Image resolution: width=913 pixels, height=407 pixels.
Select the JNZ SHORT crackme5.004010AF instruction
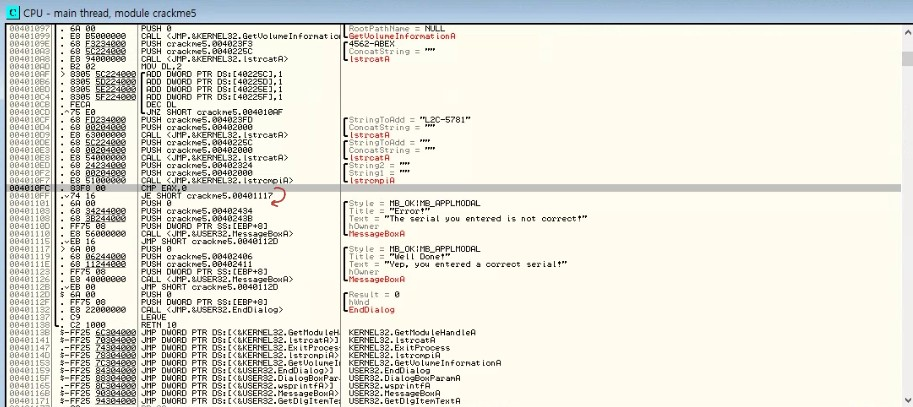pyautogui.click(x=214, y=112)
